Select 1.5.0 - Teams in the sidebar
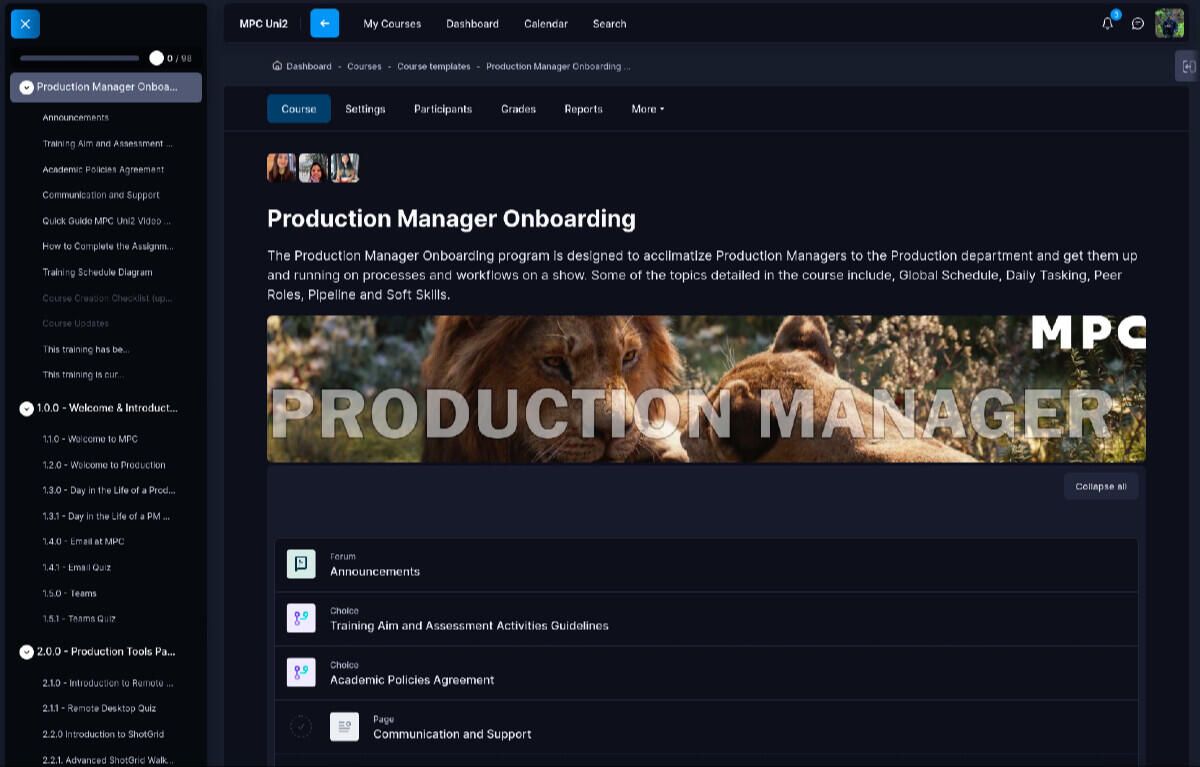This screenshot has height=767, width=1200. click(70, 594)
